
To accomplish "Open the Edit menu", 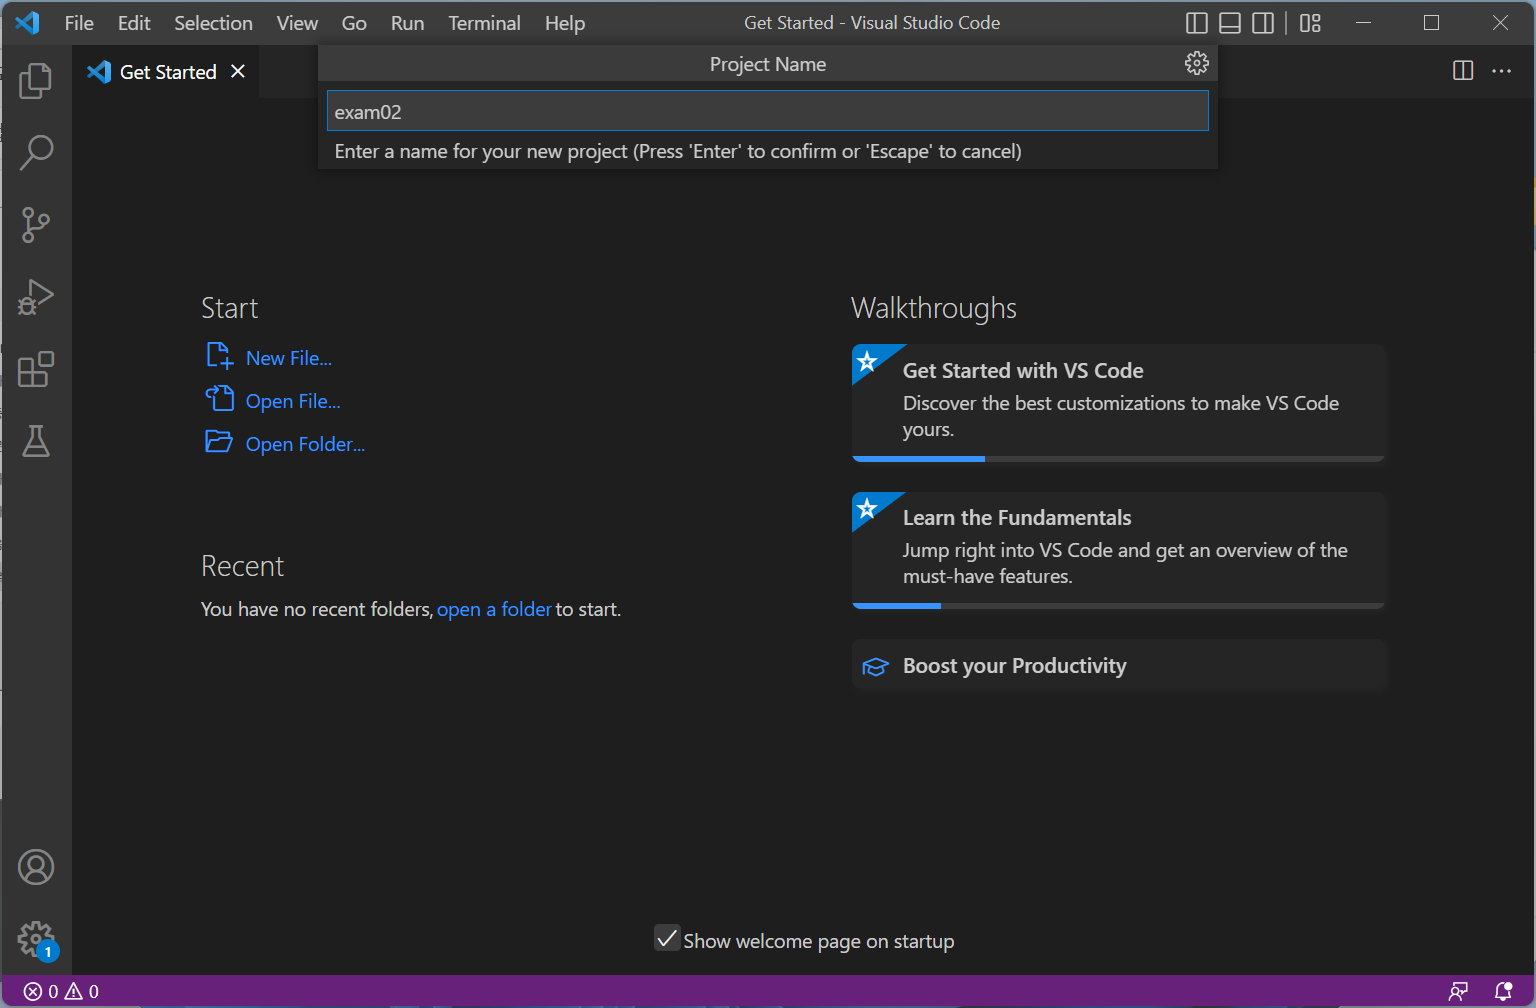I will pyautogui.click(x=134, y=23).
